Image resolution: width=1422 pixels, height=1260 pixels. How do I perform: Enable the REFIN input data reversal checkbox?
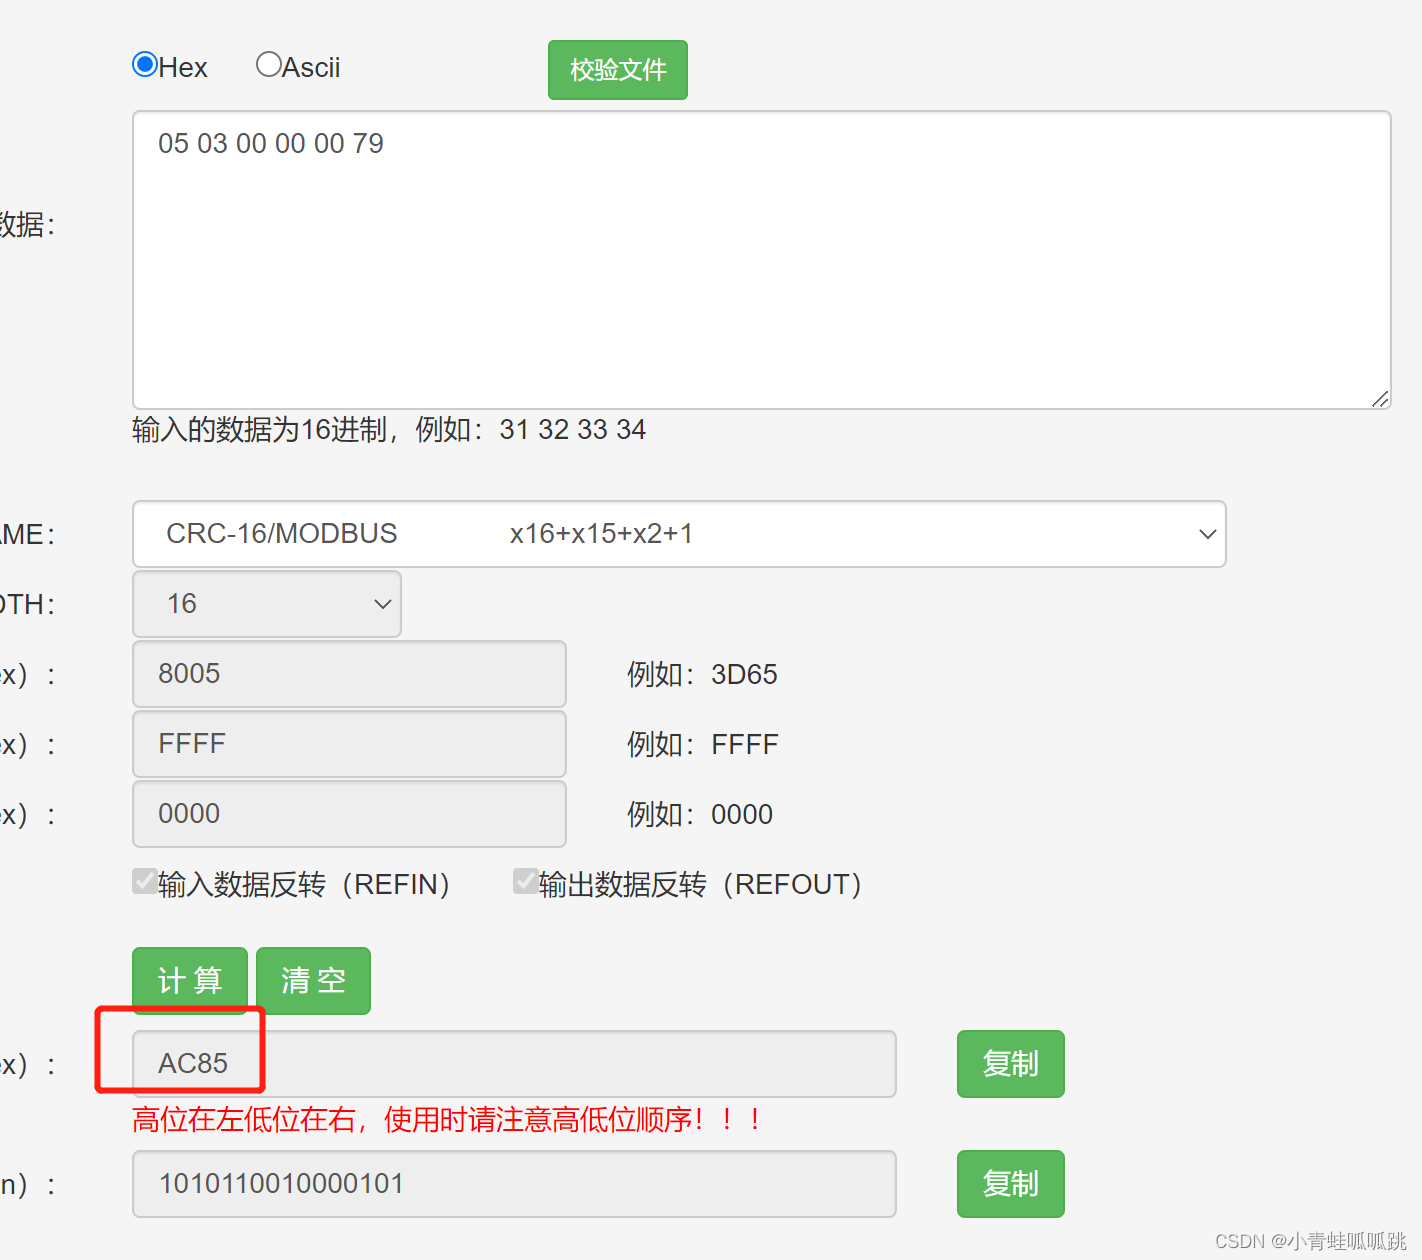click(145, 881)
